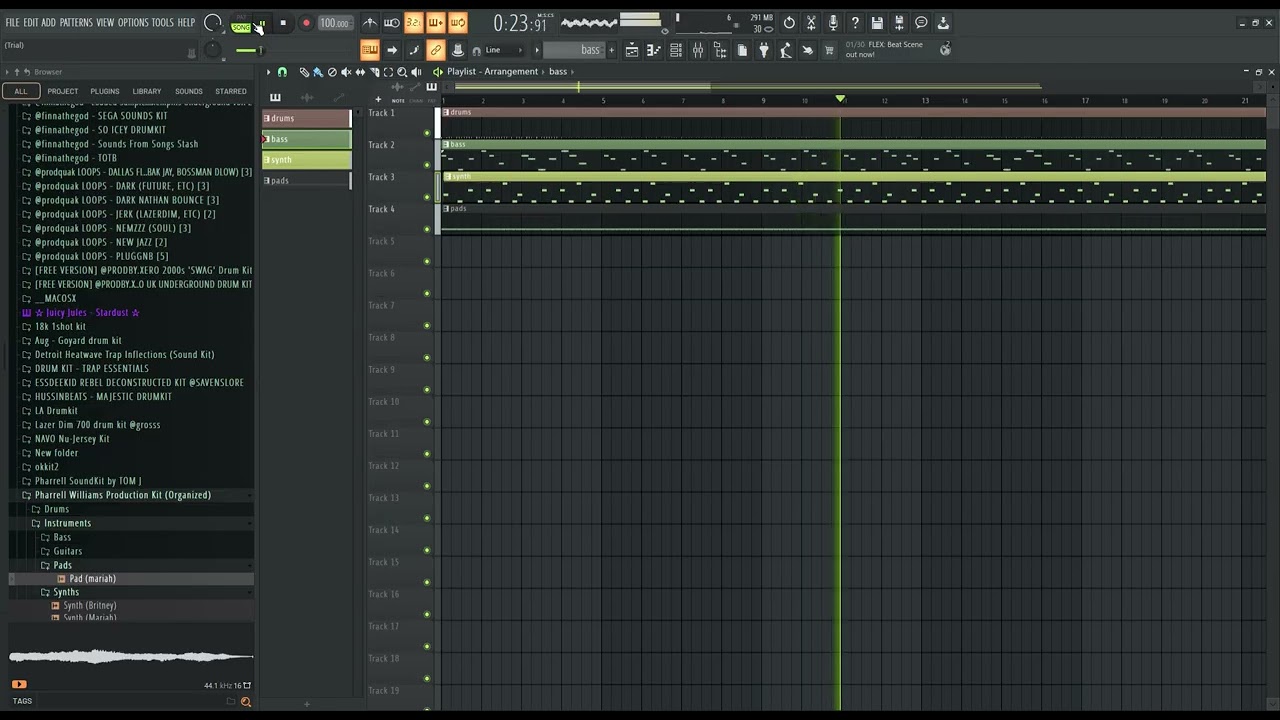Expand the Guitars folder
The image size is (1280, 720).
[x=130, y=551]
